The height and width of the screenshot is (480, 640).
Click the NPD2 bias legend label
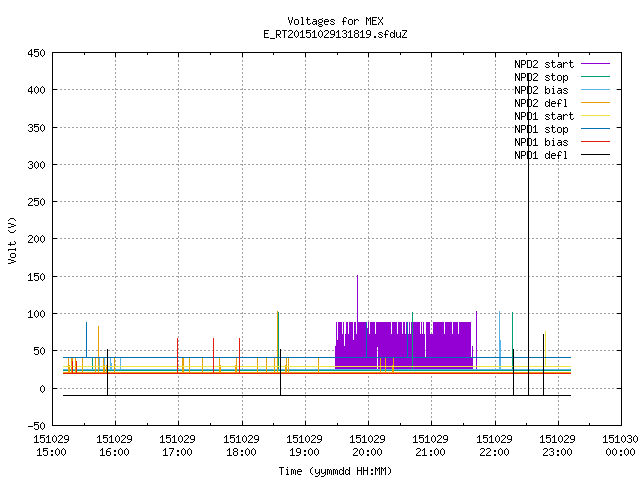click(541, 90)
